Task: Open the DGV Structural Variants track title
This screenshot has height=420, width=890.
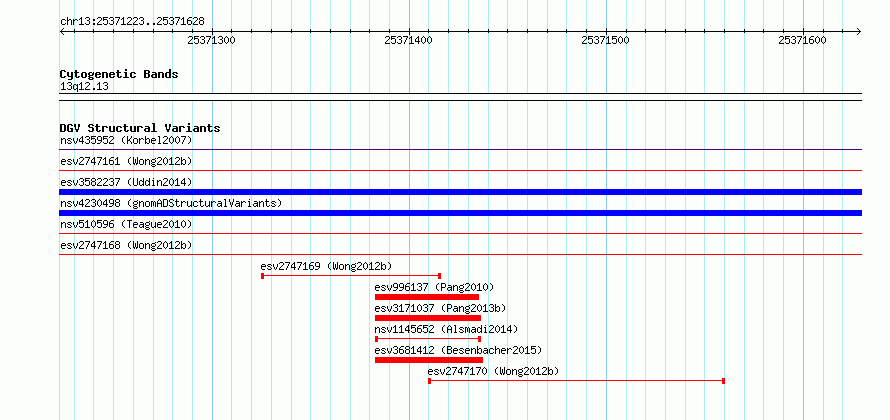Action: pos(140,128)
